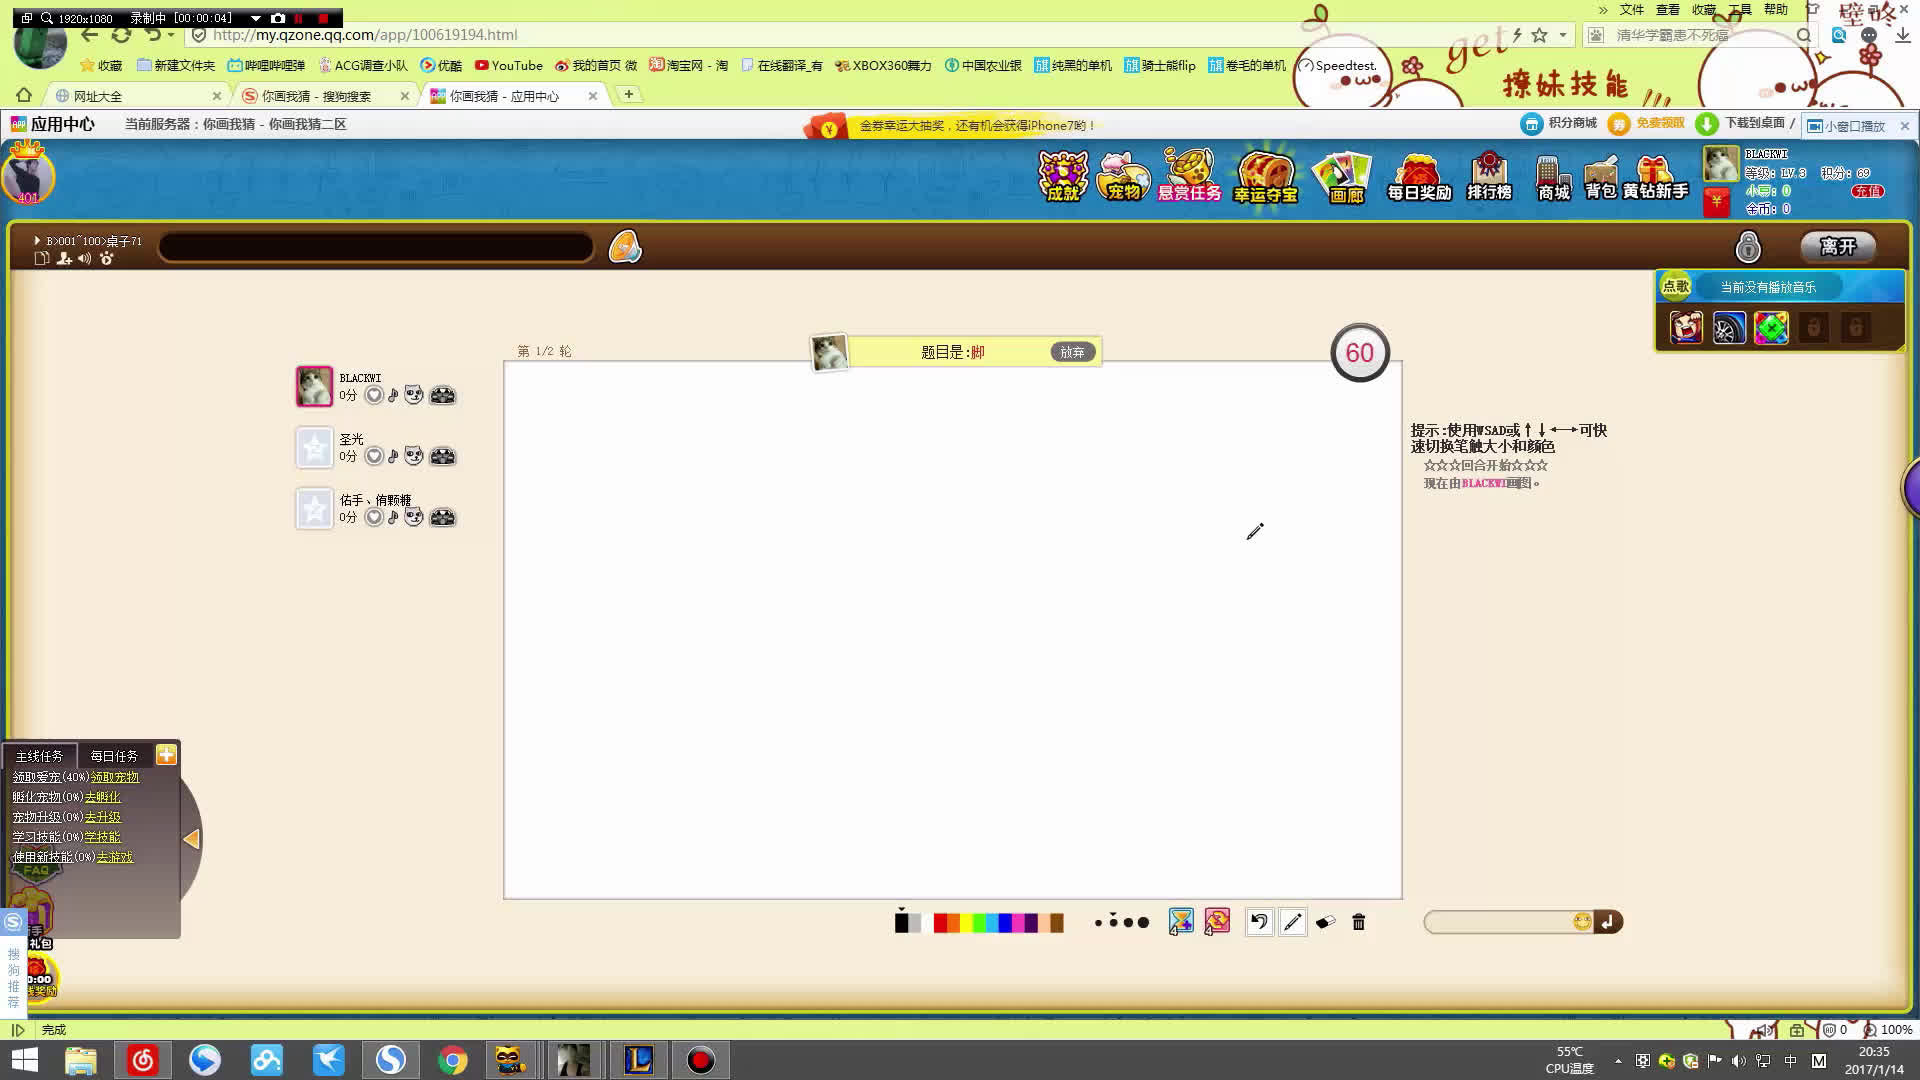1920x1080 pixels.
Task: Open Chrome from the Windows taskbar
Action: (452, 1060)
